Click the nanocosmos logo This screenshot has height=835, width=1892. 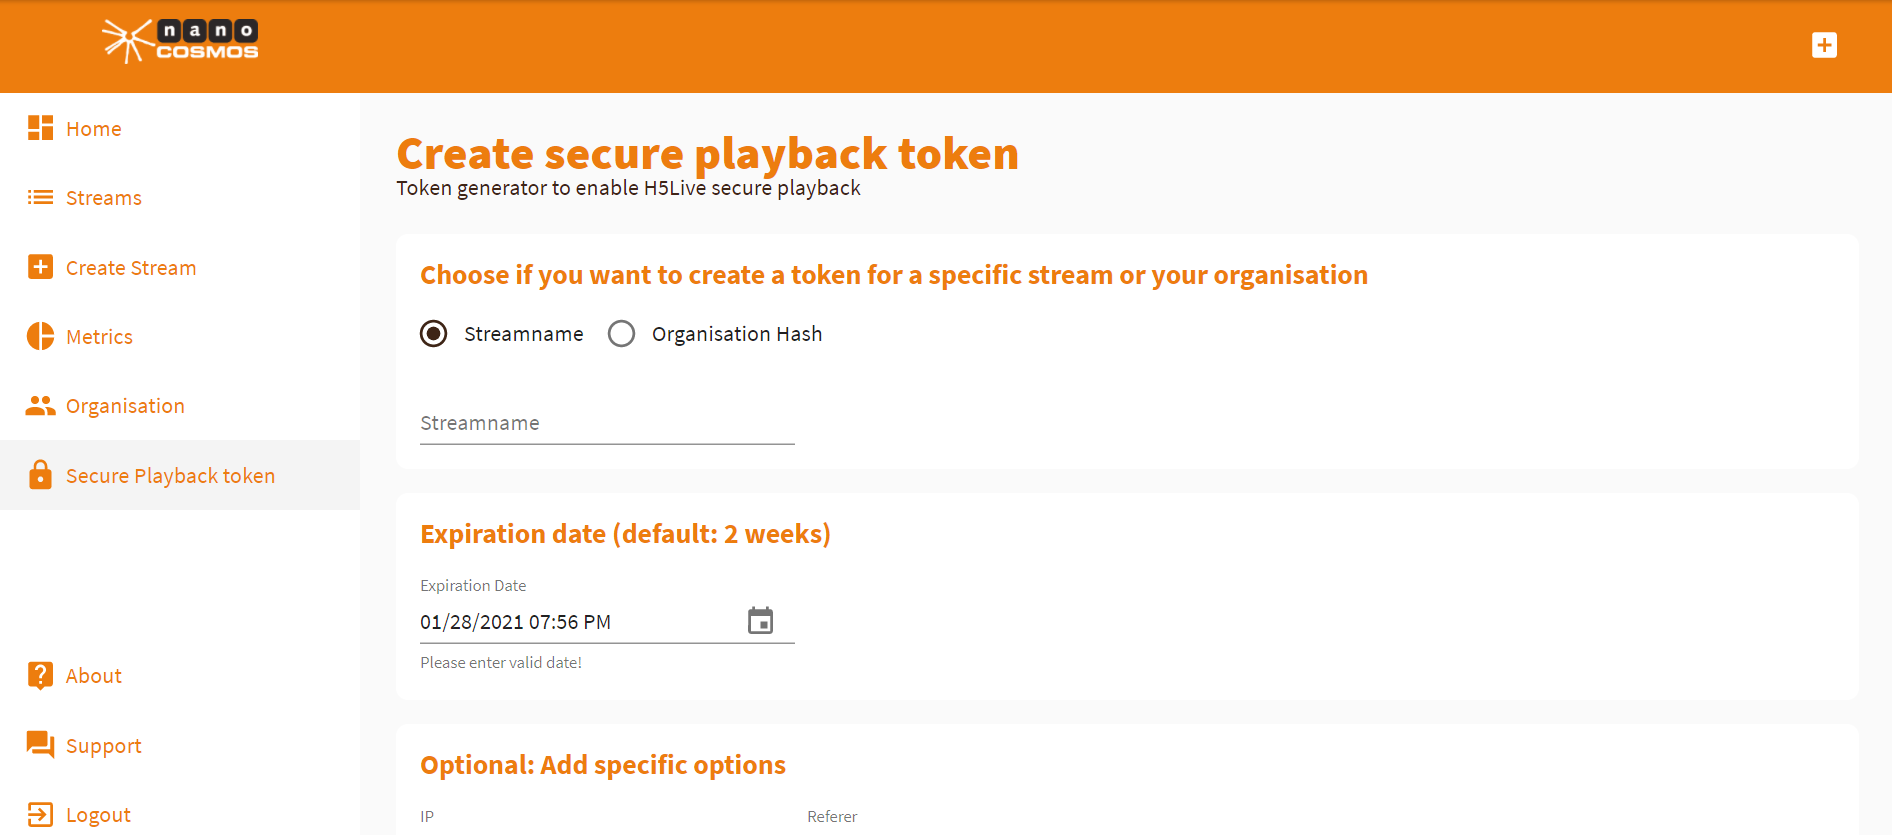tap(180, 41)
